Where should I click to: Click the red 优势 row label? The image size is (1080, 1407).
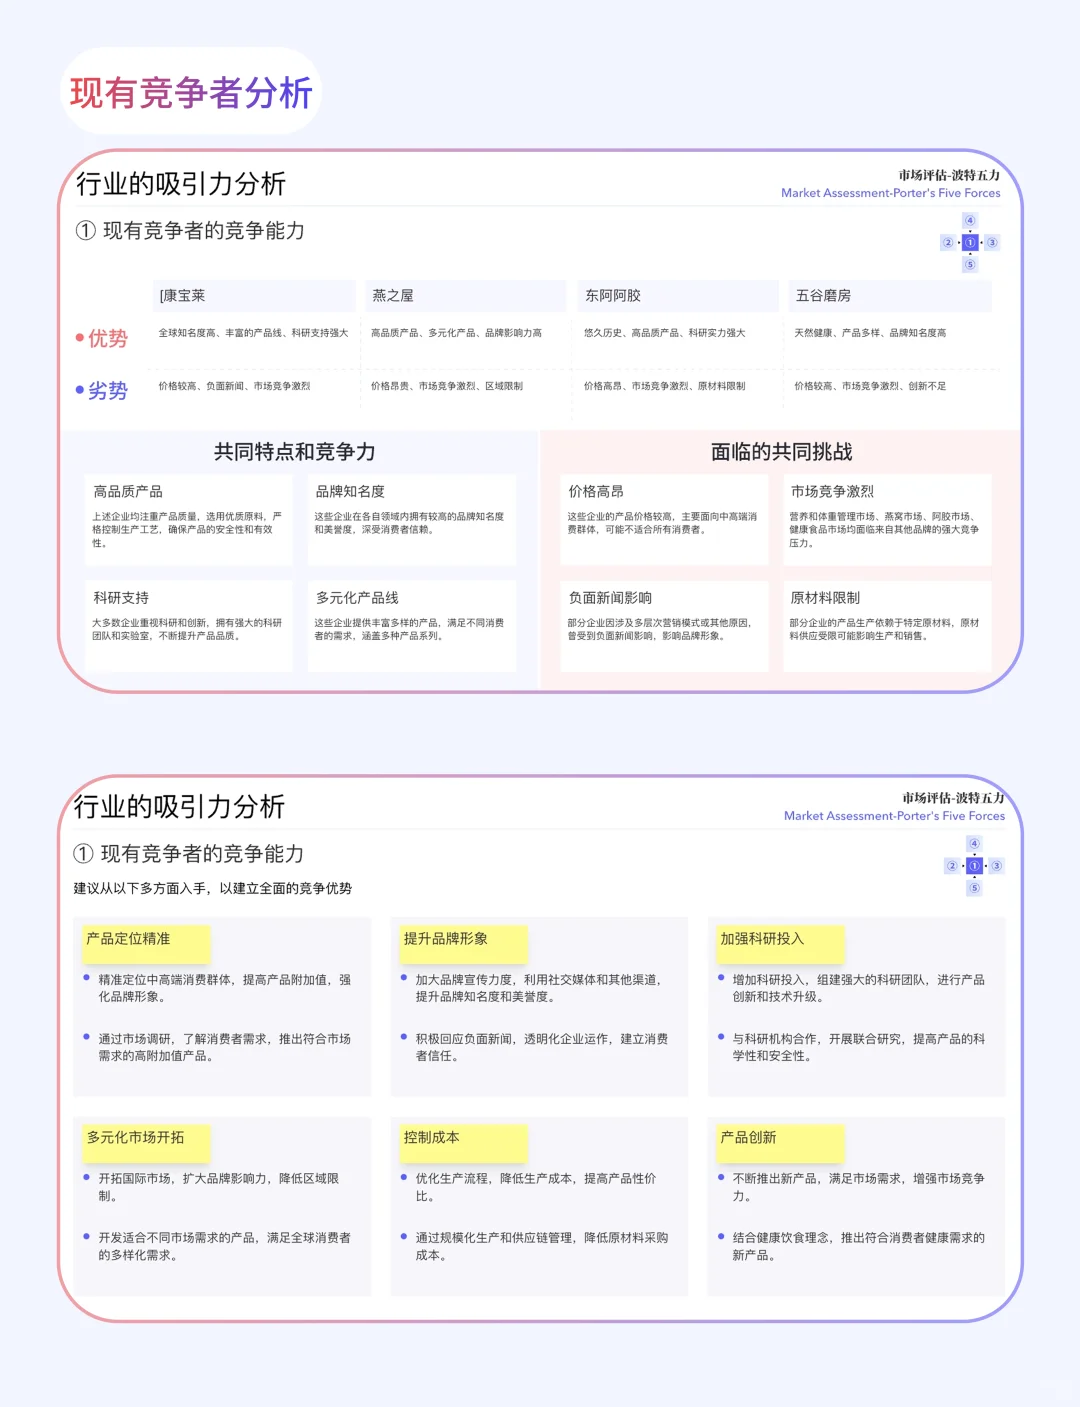[x=102, y=338]
